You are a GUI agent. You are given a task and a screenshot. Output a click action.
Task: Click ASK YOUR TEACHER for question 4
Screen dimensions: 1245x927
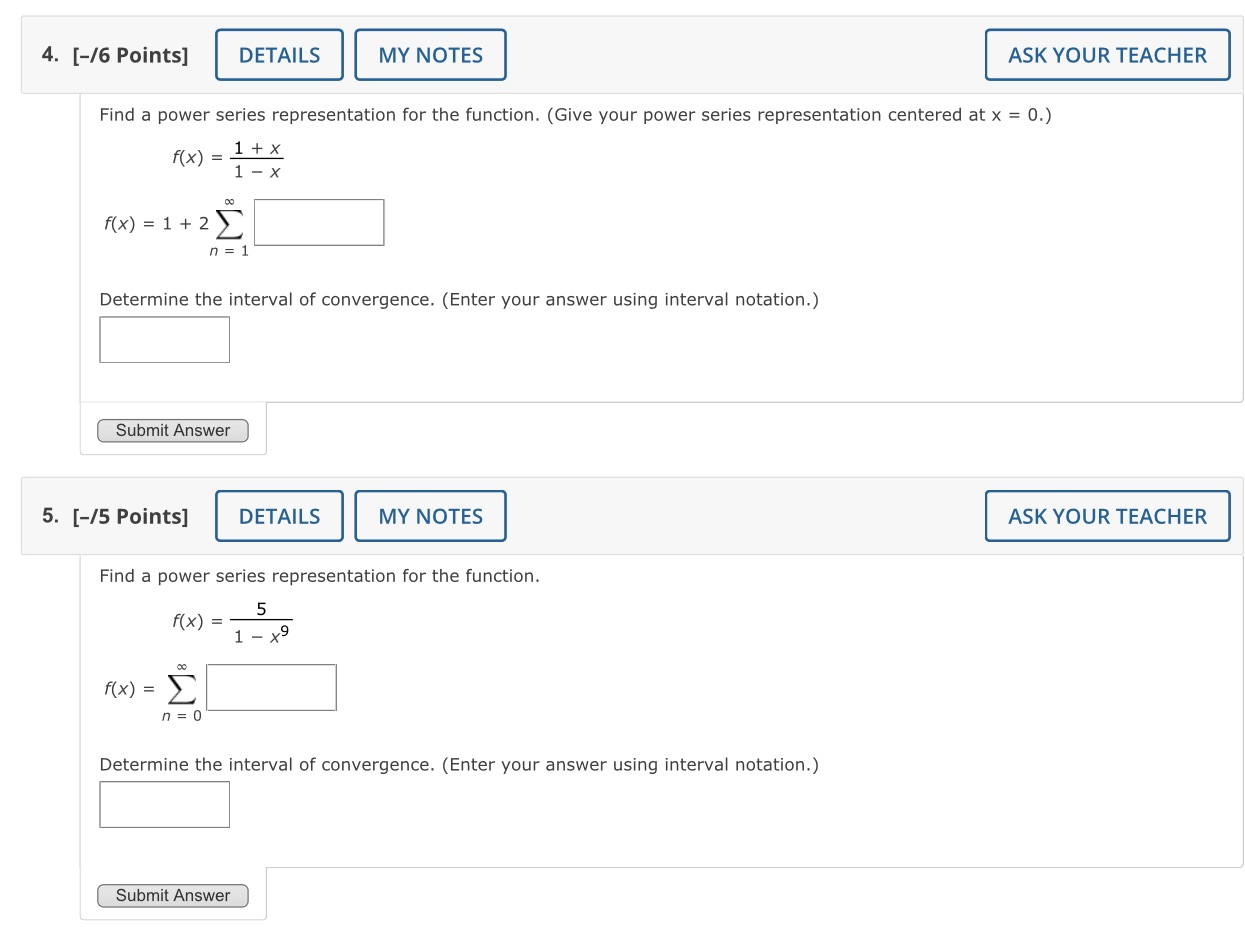[1107, 55]
